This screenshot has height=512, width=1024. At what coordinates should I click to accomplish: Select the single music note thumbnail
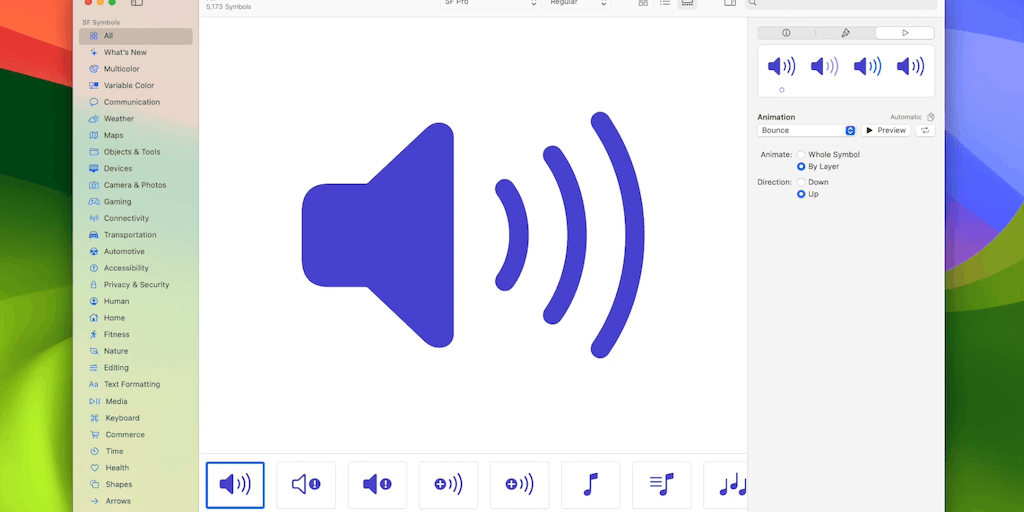(590, 485)
